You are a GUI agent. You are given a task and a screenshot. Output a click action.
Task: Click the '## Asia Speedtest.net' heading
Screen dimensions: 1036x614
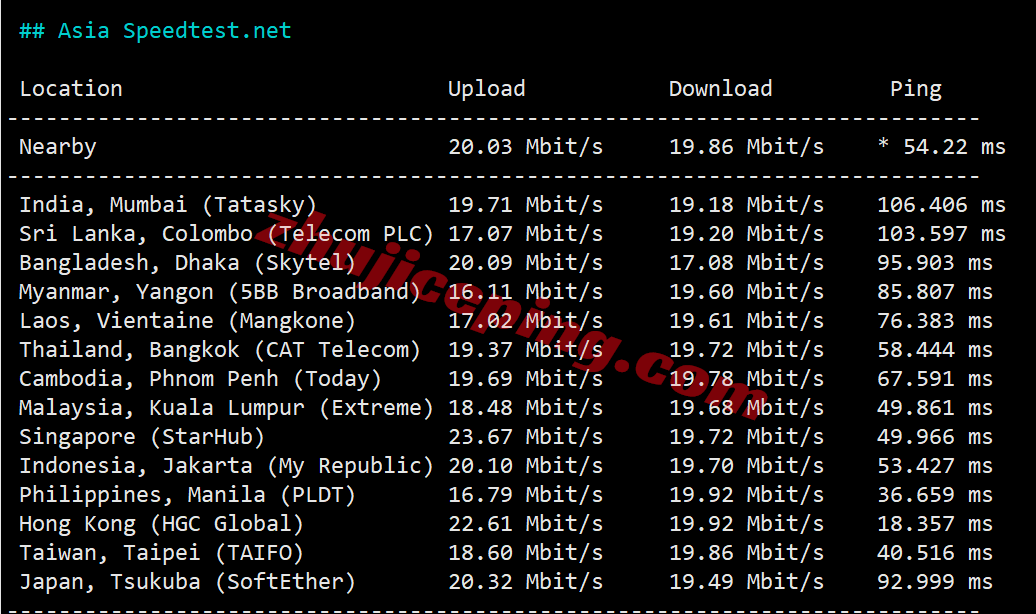click(155, 30)
